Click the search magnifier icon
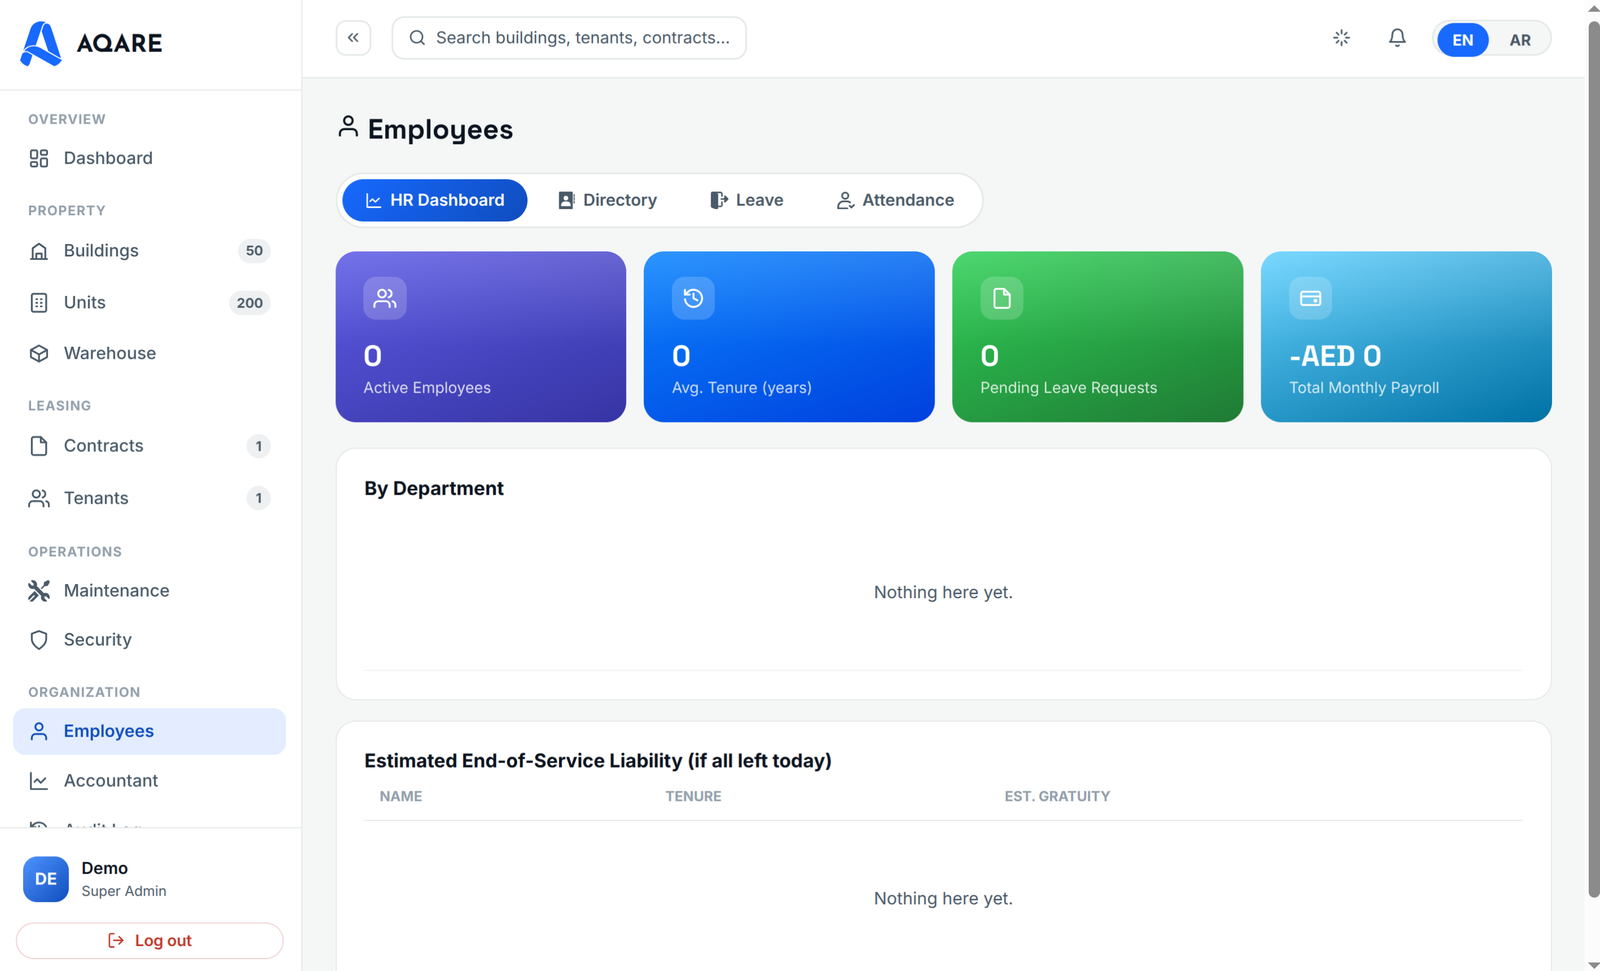The height and width of the screenshot is (971, 1600). pos(417,38)
